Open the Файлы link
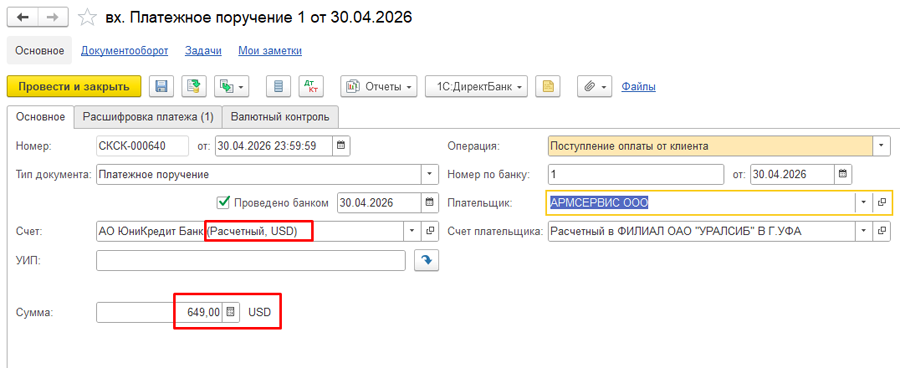The height and width of the screenshot is (368, 900). click(638, 87)
